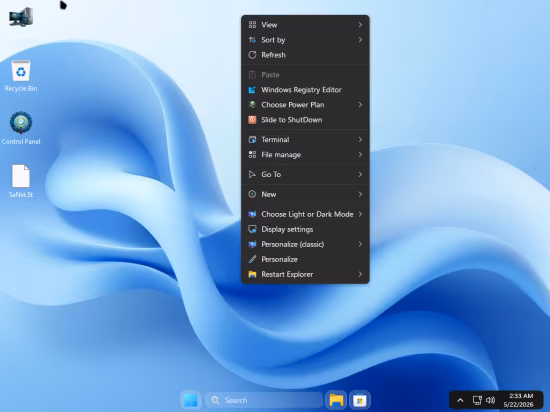Click the New plus circle icon

(x=252, y=194)
